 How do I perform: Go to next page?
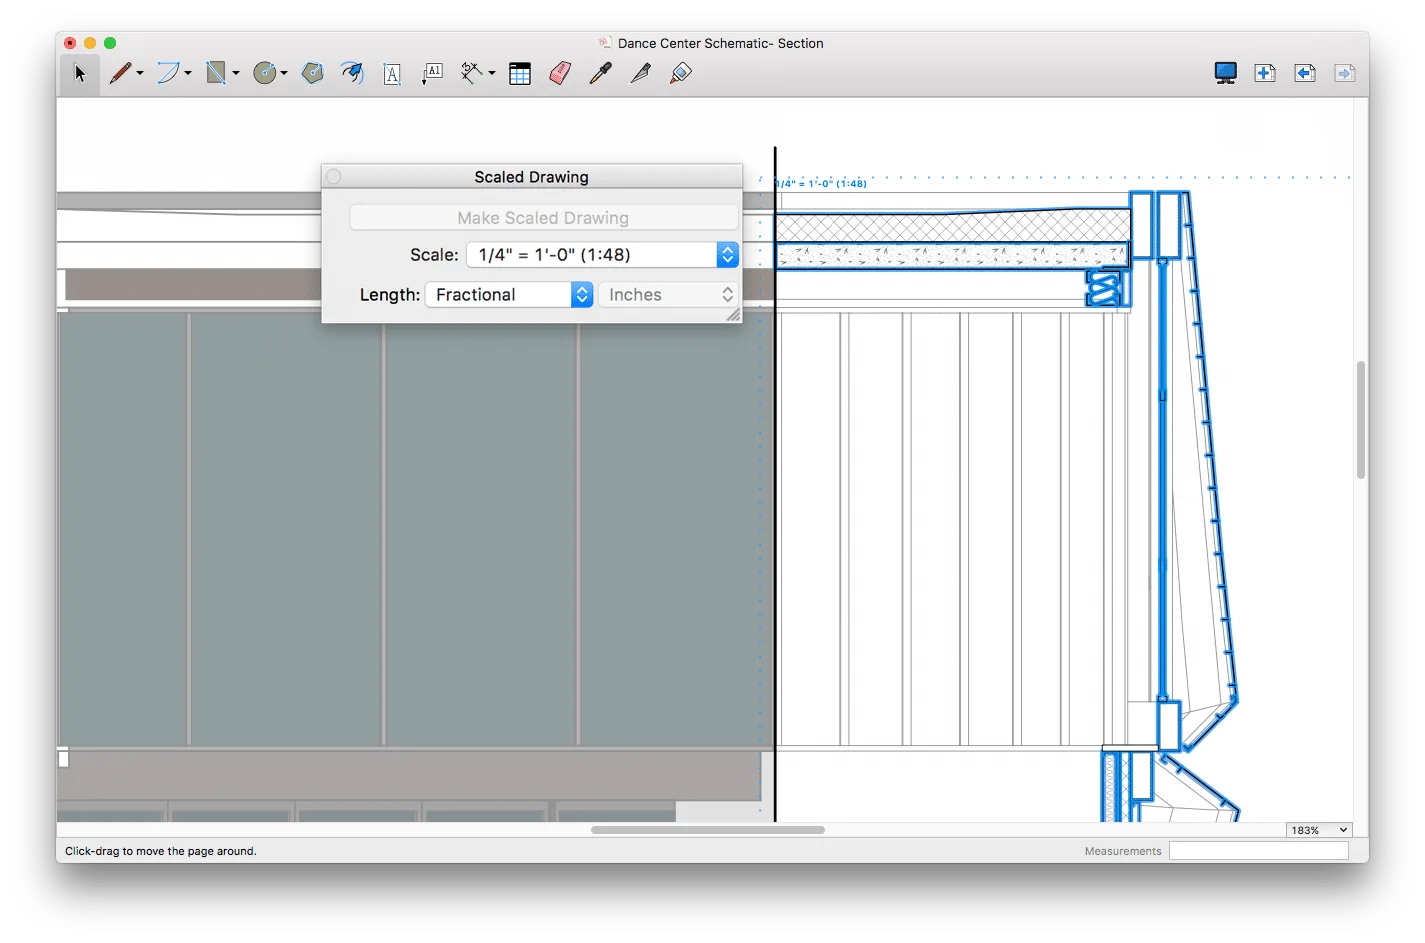1345,73
